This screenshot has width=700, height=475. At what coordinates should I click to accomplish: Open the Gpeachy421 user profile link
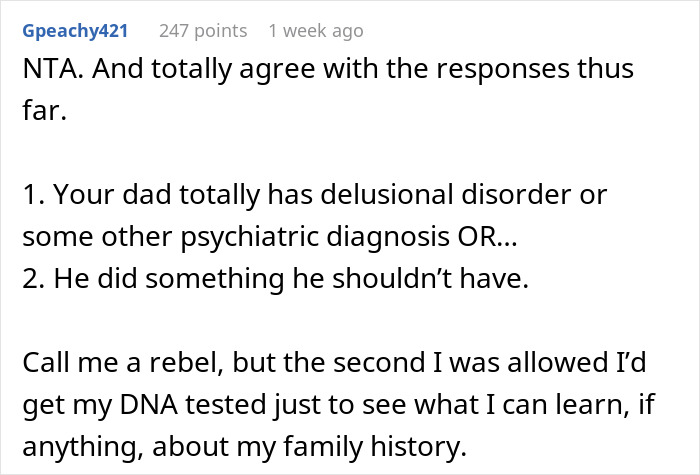click(78, 31)
